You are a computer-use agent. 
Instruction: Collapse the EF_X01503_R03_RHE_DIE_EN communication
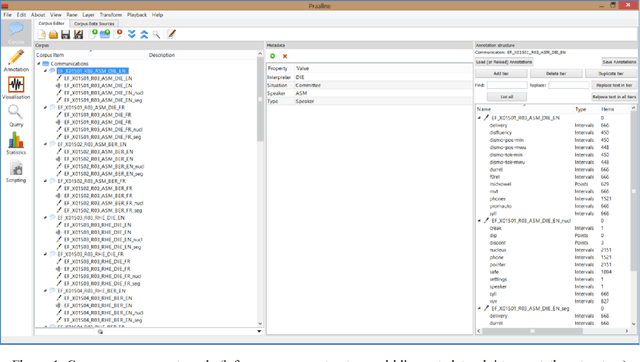click(45, 218)
